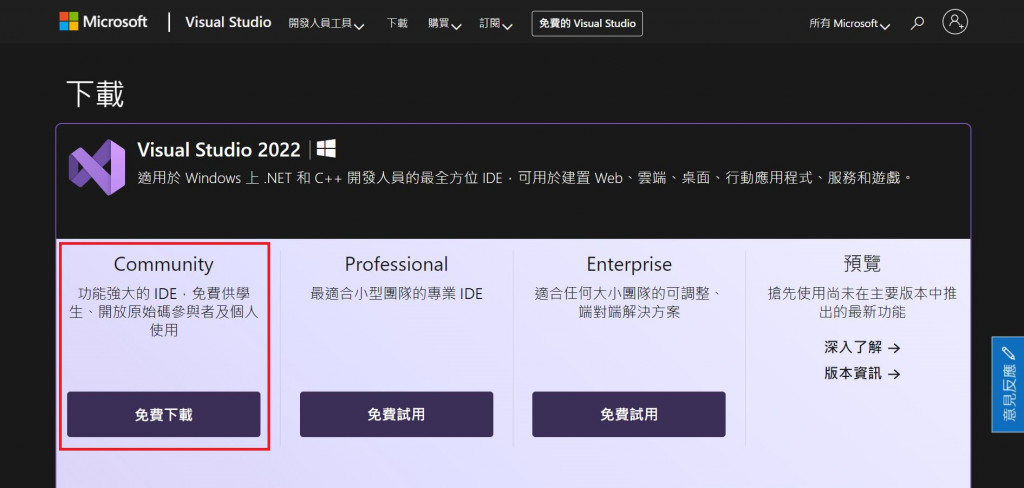The image size is (1024, 488).
Task: Click 免費試用 button under Professional
Action: pyautogui.click(x=396, y=414)
